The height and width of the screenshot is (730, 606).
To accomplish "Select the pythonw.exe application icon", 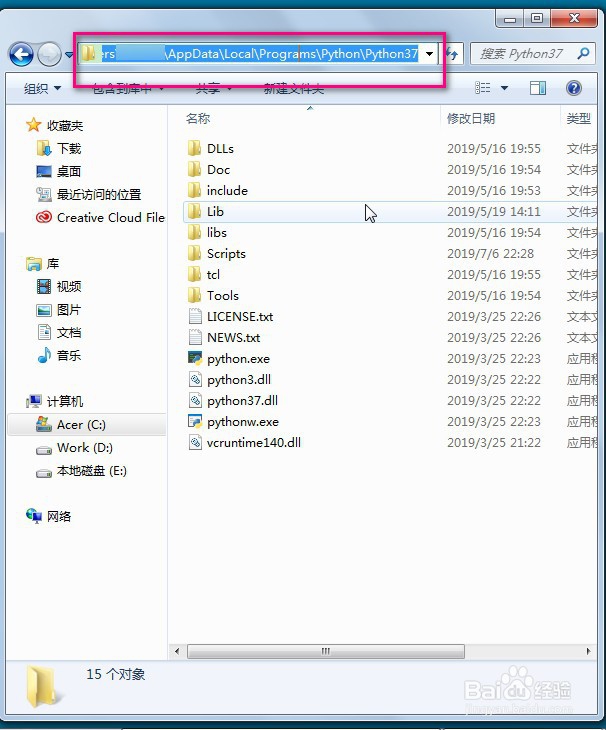I will point(195,421).
